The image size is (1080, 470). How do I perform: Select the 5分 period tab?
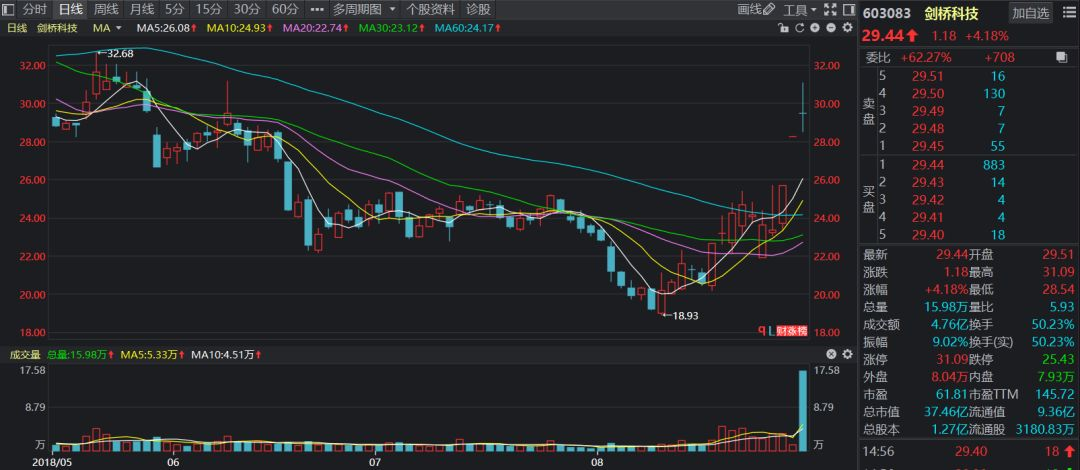(x=175, y=10)
